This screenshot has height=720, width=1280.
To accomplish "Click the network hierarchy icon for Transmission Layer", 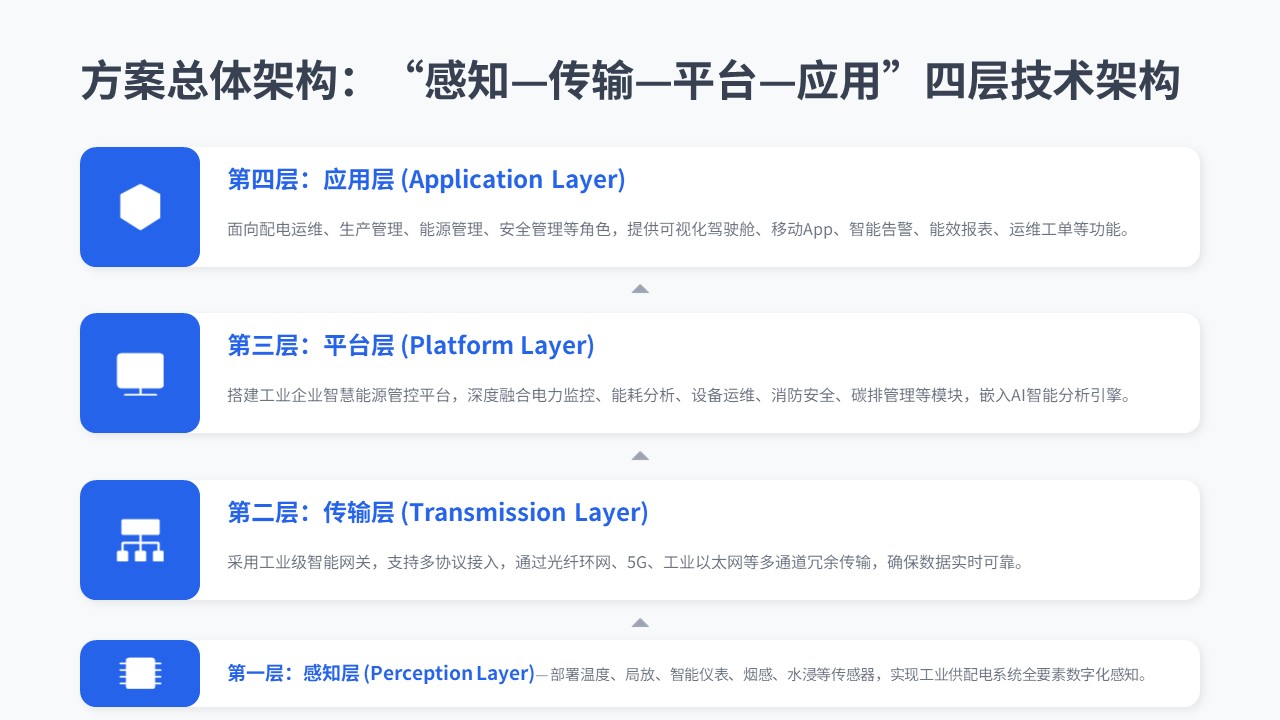I will (140, 540).
